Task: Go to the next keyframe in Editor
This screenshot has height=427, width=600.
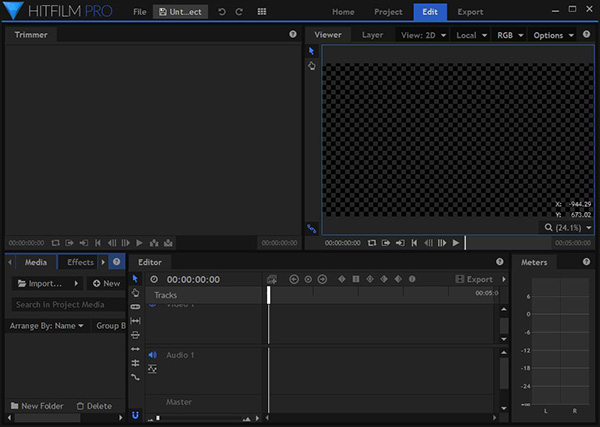Action: coord(322,279)
